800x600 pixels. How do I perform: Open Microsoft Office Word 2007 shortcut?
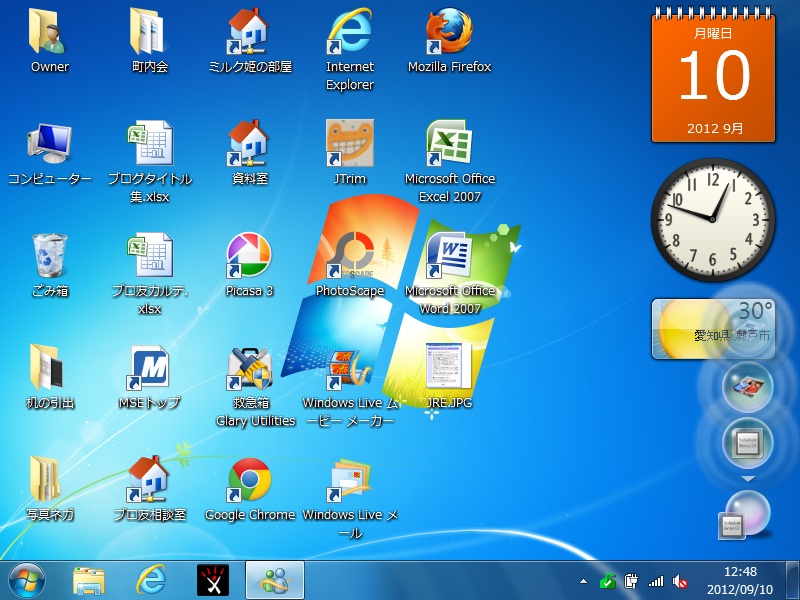(449, 274)
